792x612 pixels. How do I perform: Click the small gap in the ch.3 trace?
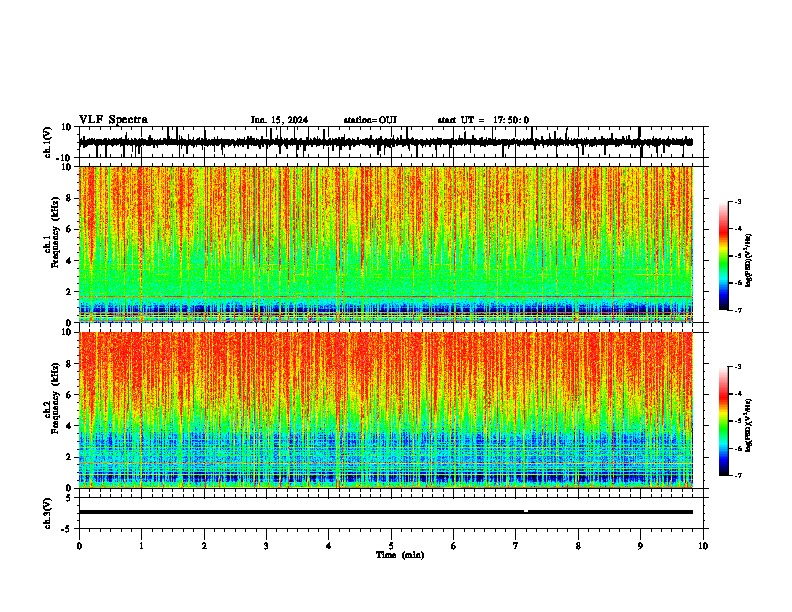(526, 512)
